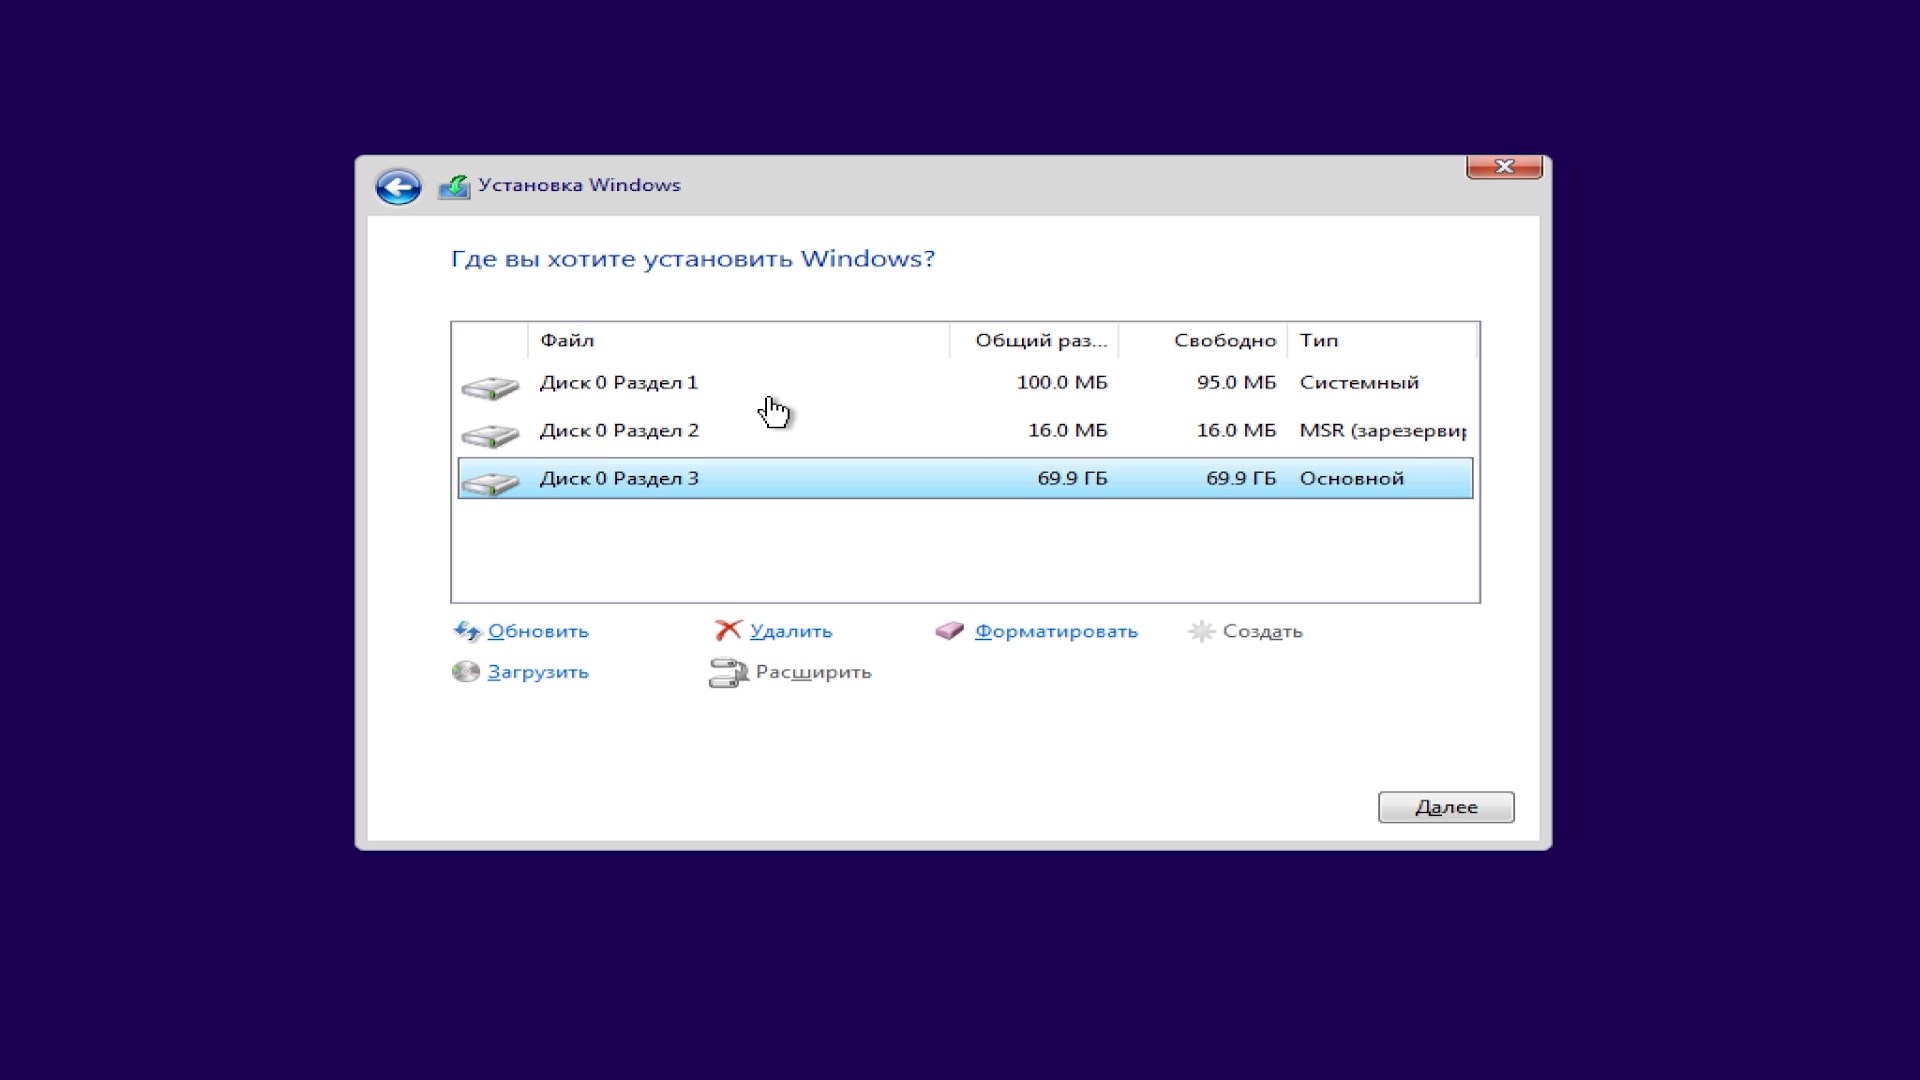This screenshot has height=1080, width=1920.
Task: Open the Форматировать link
Action: (1056, 631)
